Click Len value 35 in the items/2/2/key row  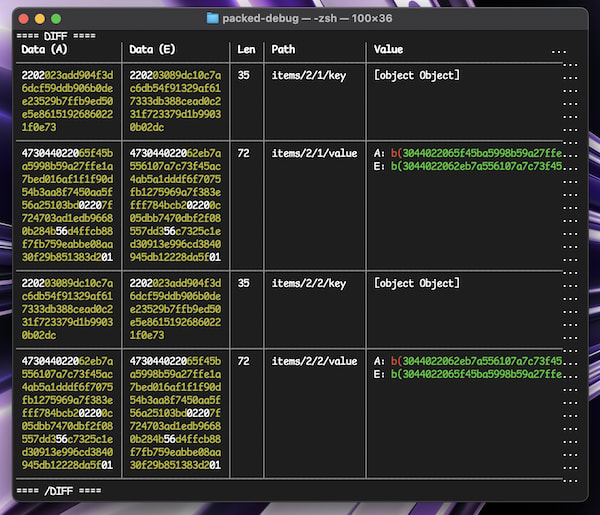point(243,284)
